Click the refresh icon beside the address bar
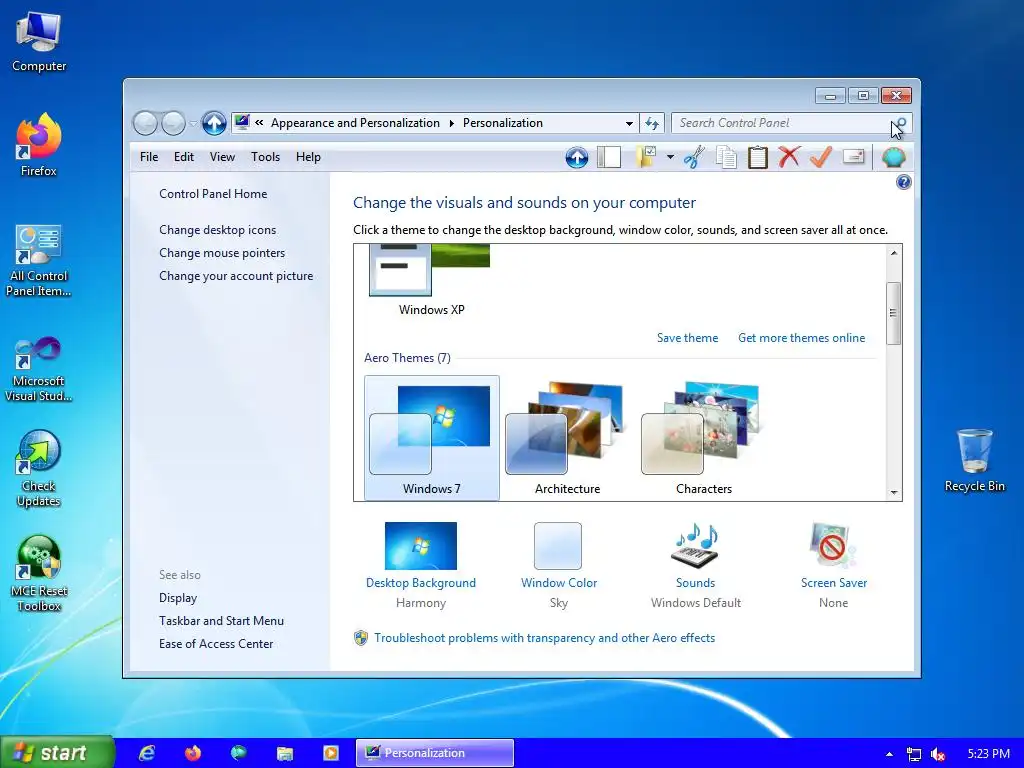This screenshot has width=1024, height=768. click(652, 123)
